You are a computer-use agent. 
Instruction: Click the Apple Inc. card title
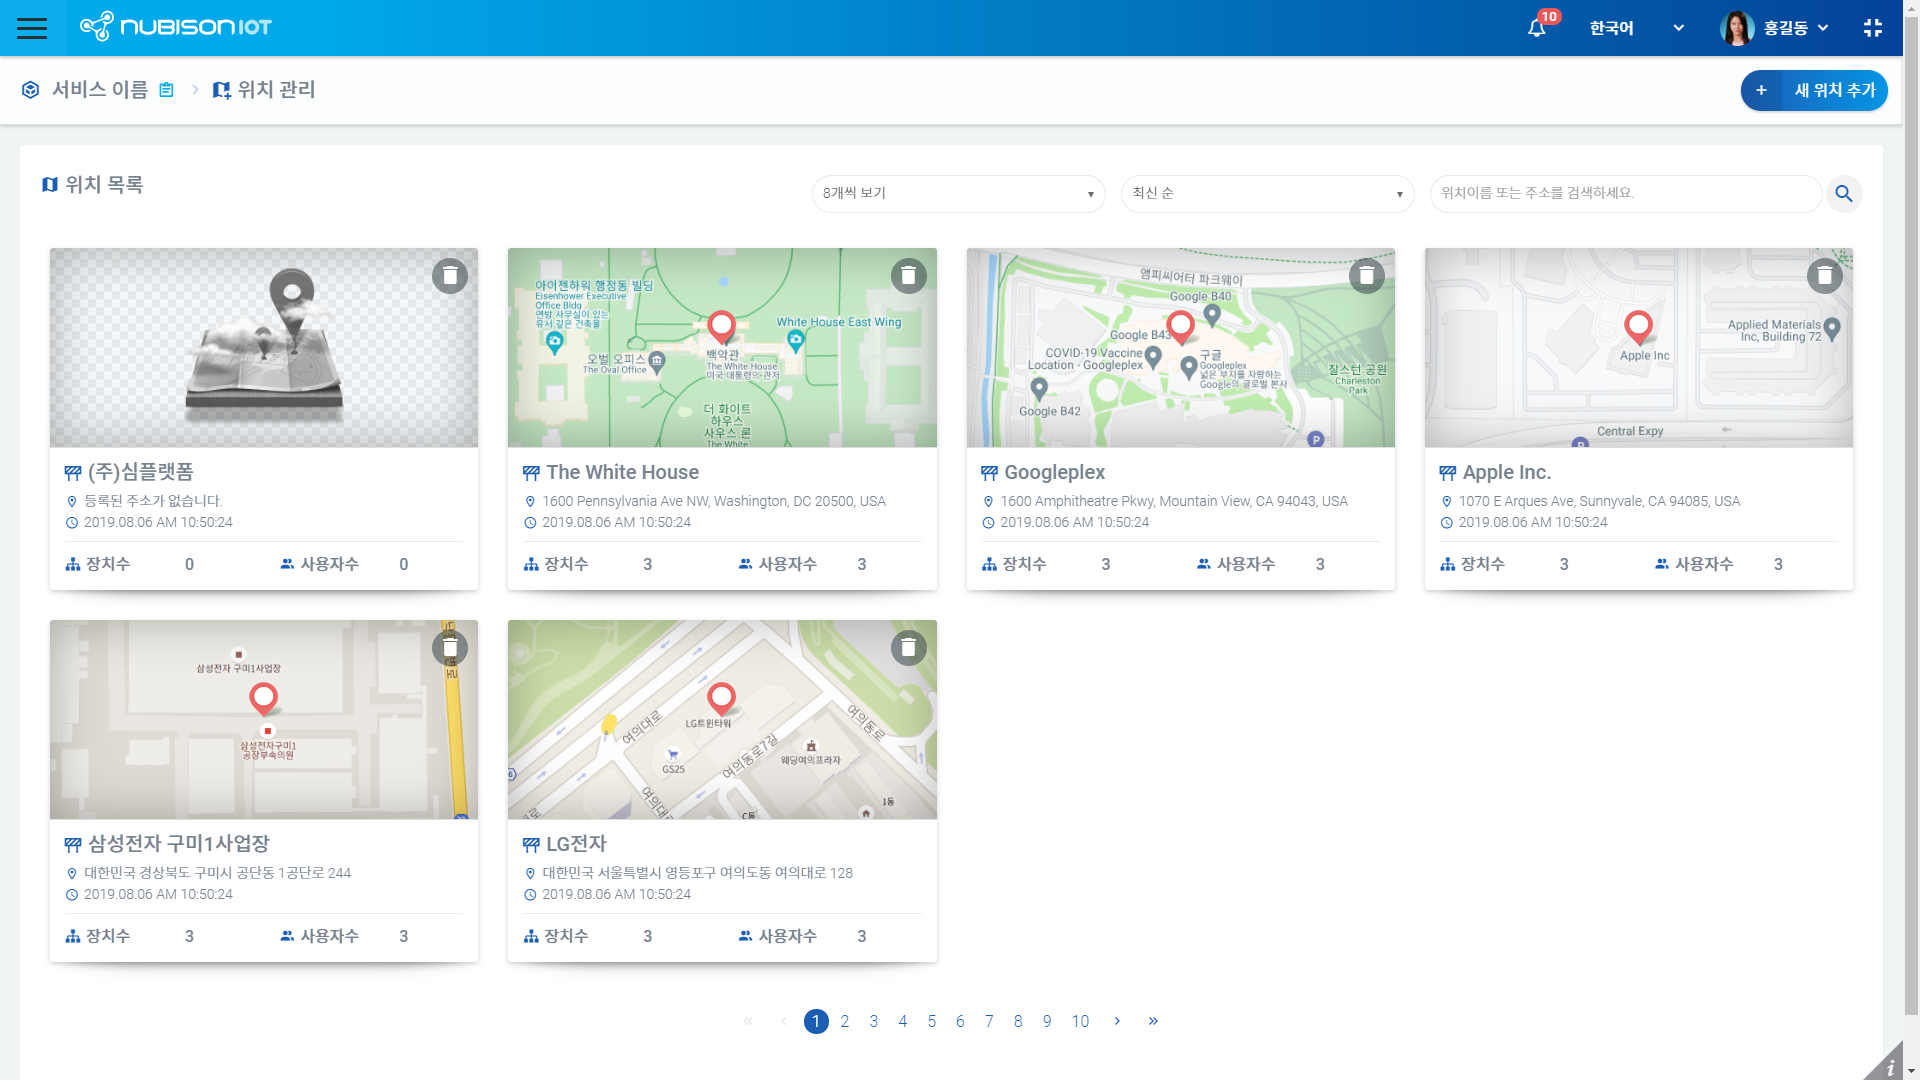click(x=1506, y=472)
